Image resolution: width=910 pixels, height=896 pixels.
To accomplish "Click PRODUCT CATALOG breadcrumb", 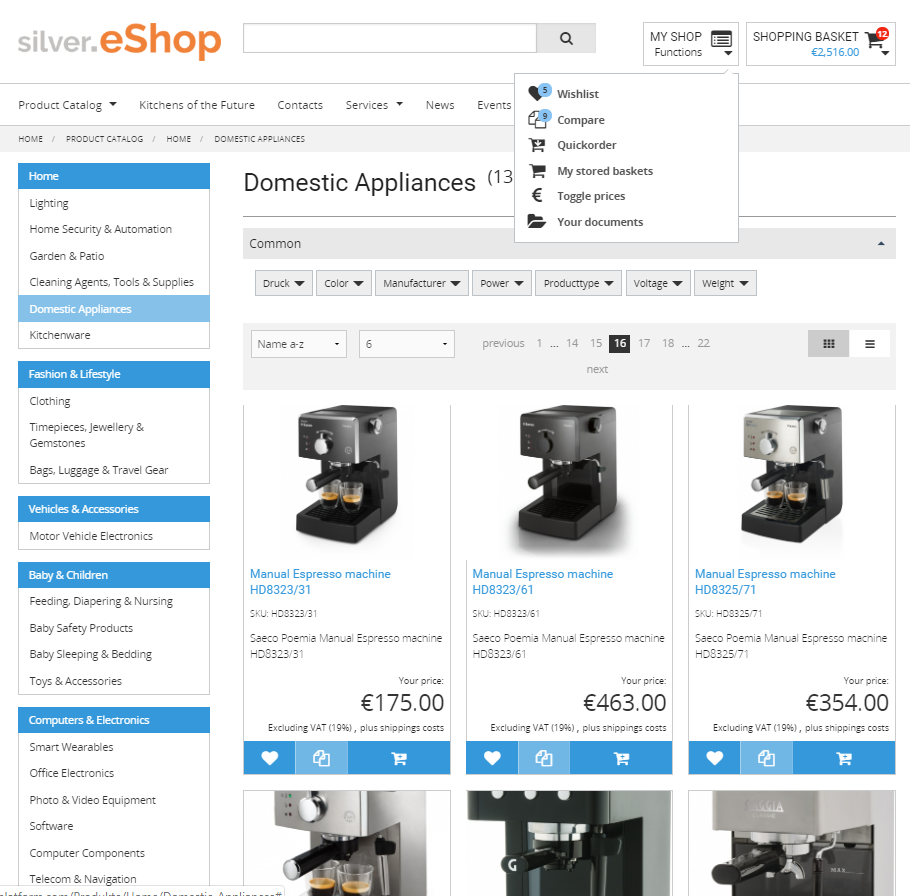I will click(x=104, y=139).
